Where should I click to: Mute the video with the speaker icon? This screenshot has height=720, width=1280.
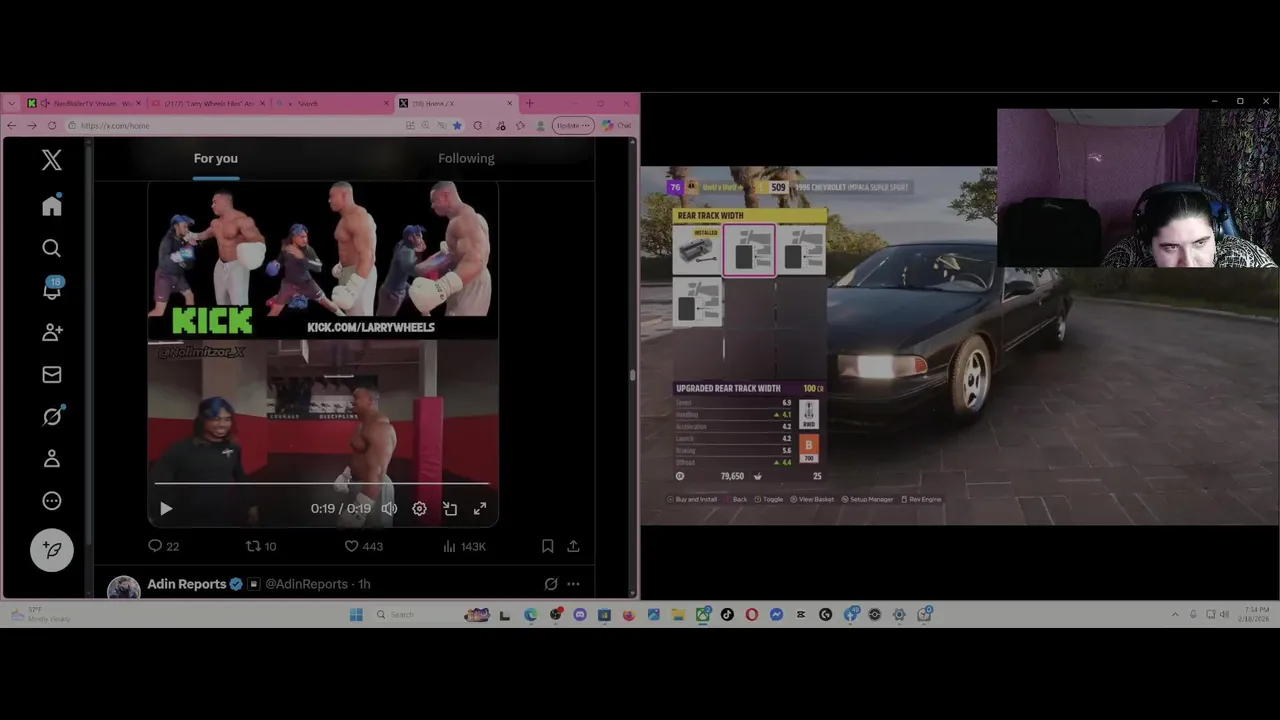389,509
